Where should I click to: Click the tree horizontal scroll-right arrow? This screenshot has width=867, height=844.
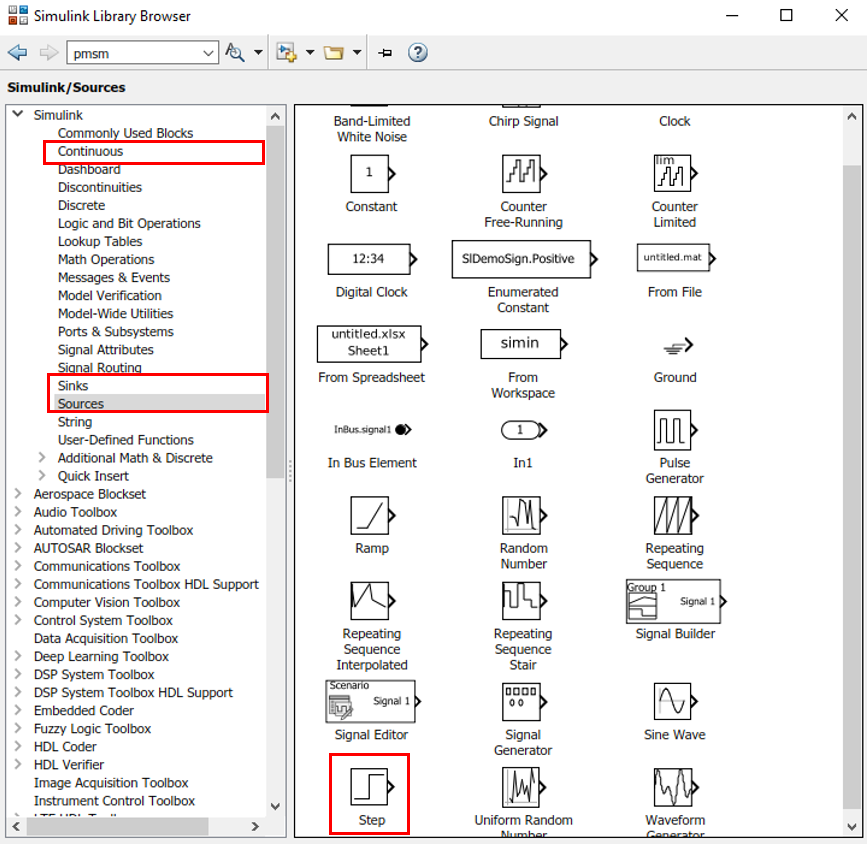[255, 826]
